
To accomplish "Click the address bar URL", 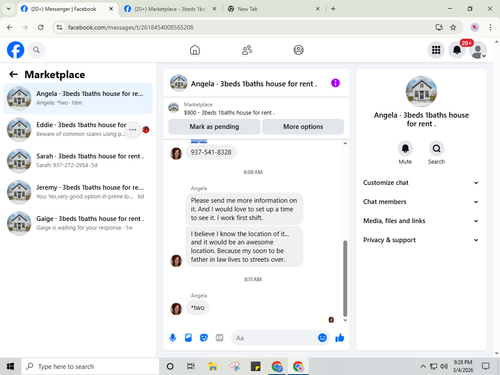I will [130, 27].
